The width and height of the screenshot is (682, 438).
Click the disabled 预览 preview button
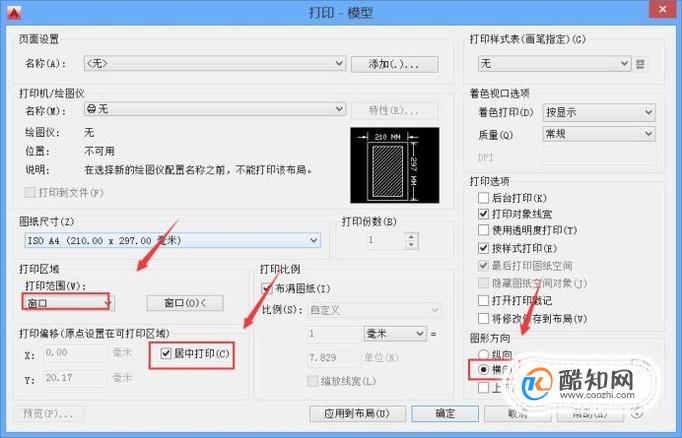pos(48,413)
